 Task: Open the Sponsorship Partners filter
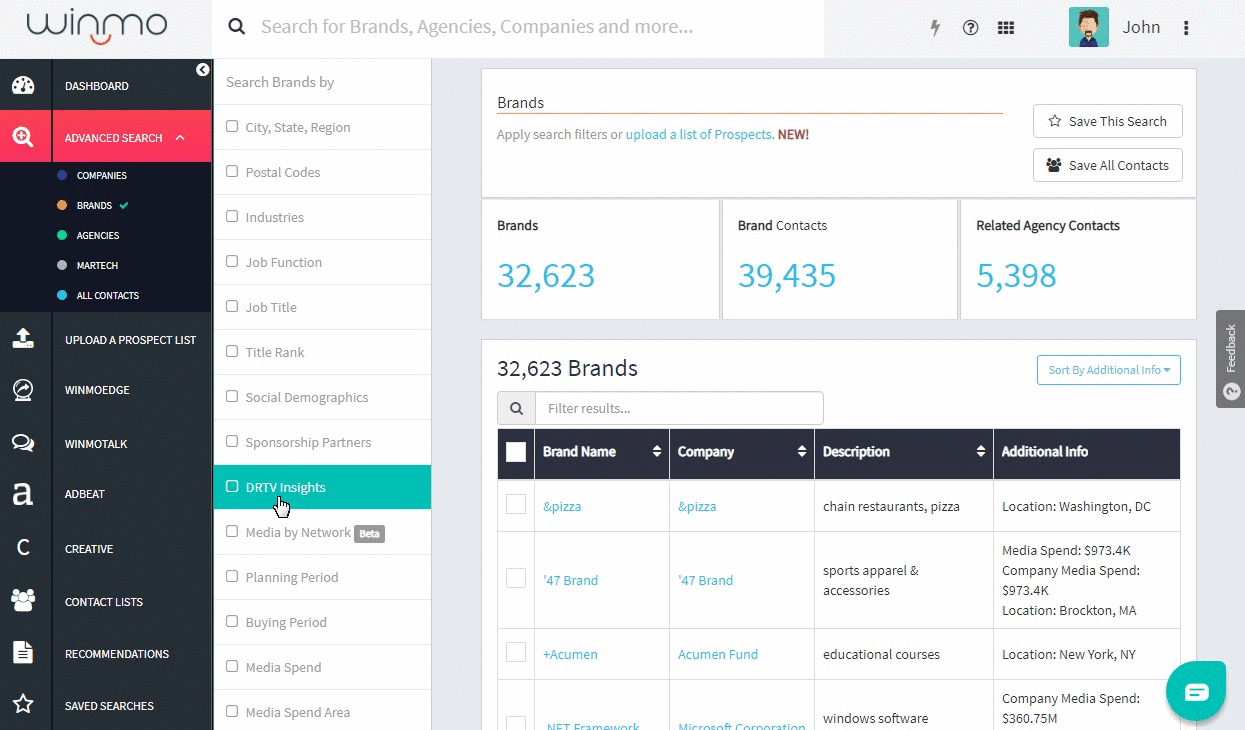[322, 442]
